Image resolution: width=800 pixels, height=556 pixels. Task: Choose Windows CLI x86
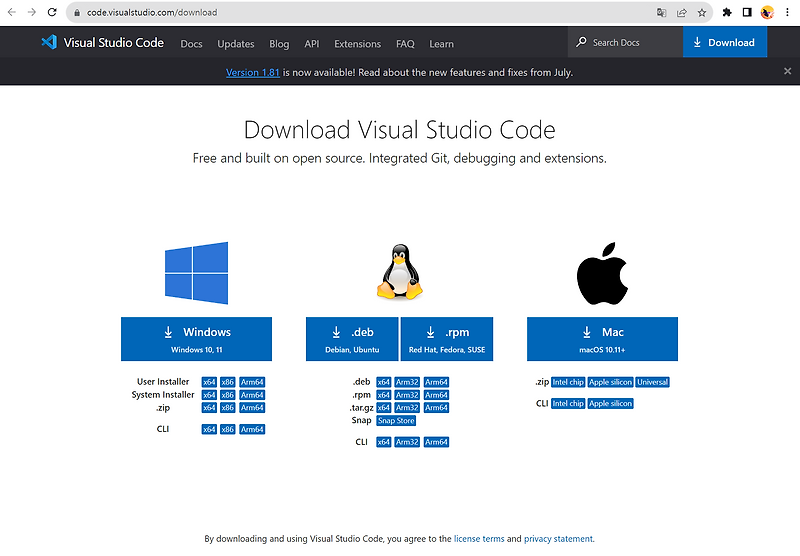pos(228,429)
